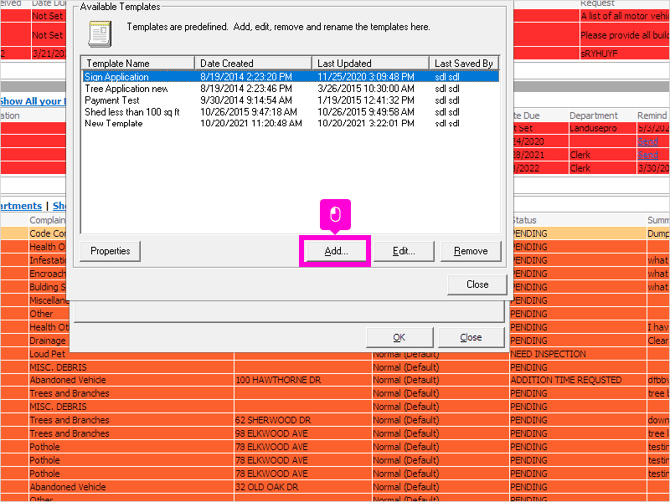Viewport: 670px width, 502px height.
Task: Open the Show All your link in background
Action: coord(33,101)
